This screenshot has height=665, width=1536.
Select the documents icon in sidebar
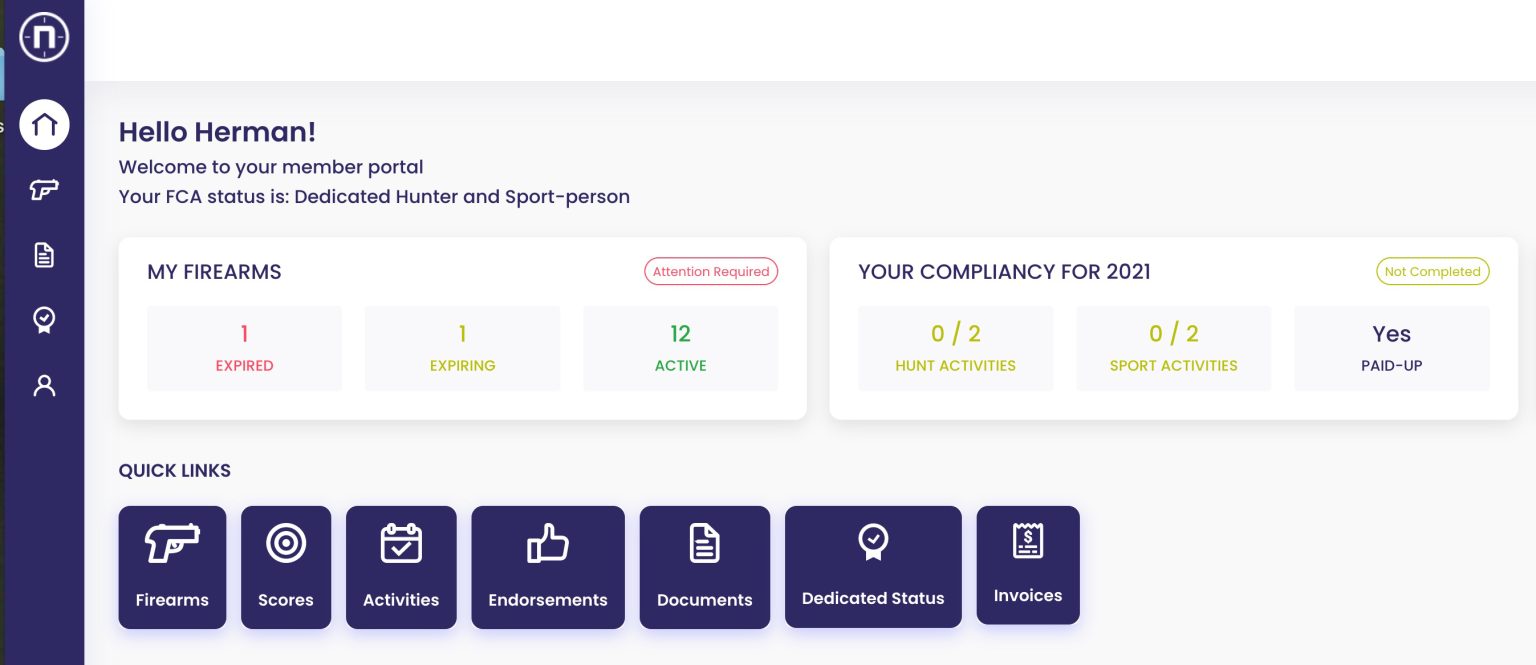click(x=44, y=255)
